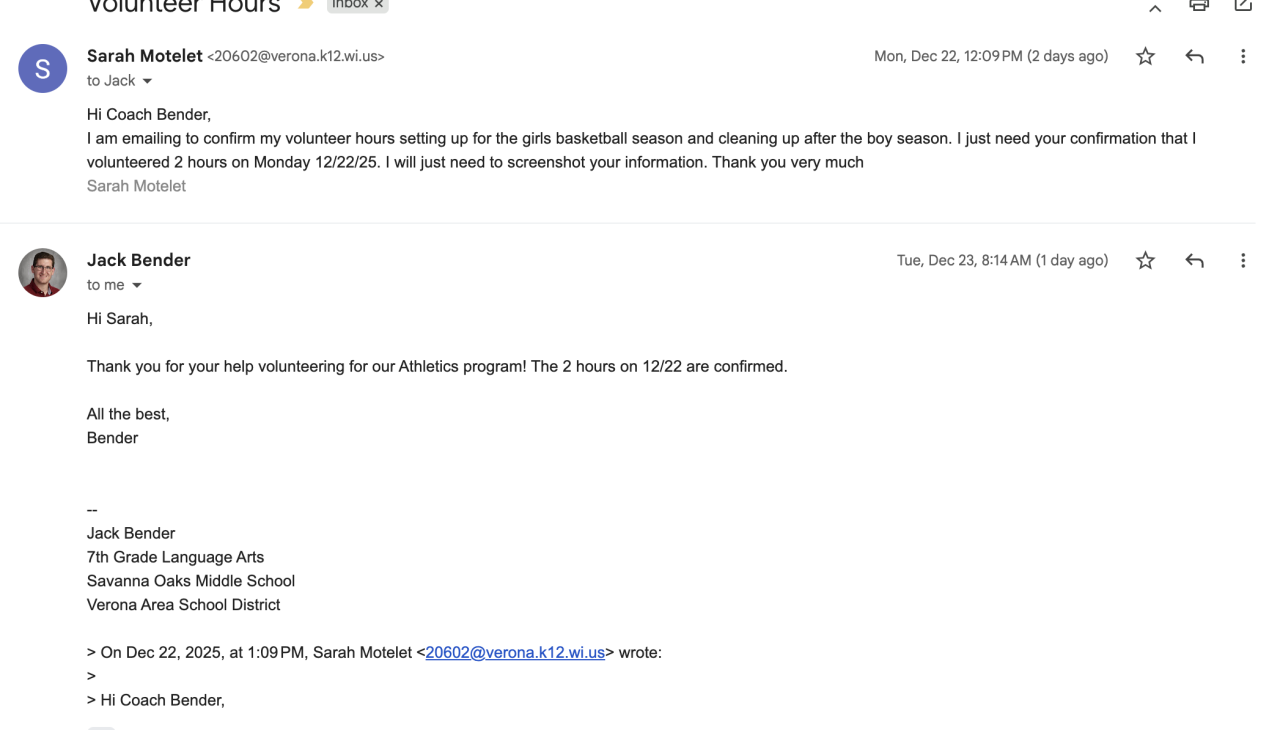Collapse all messages with the chevron

click(1155, 8)
